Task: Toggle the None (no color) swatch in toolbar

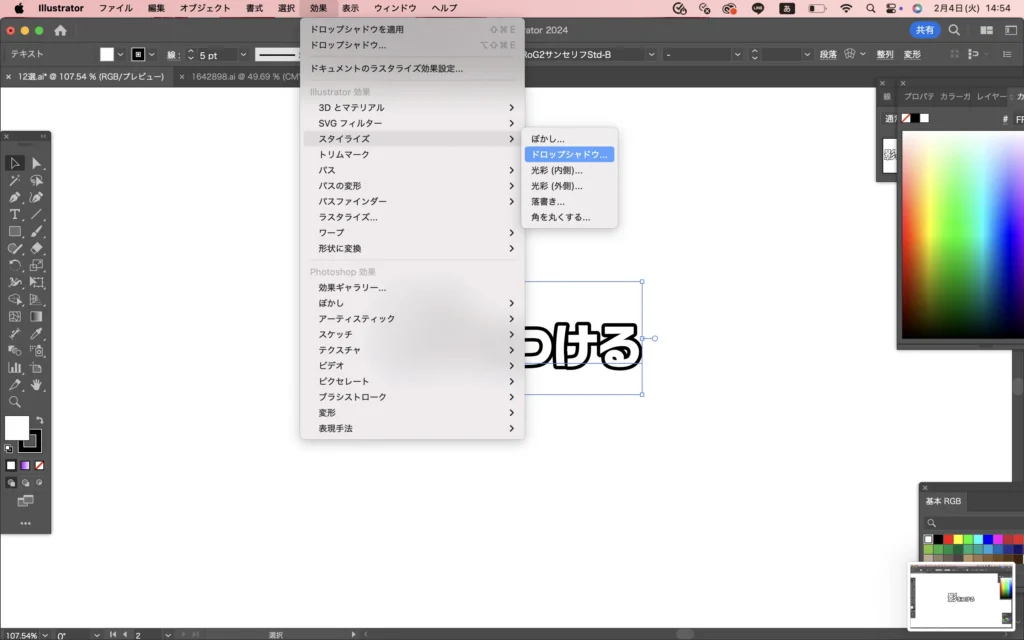Action: click(39, 465)
